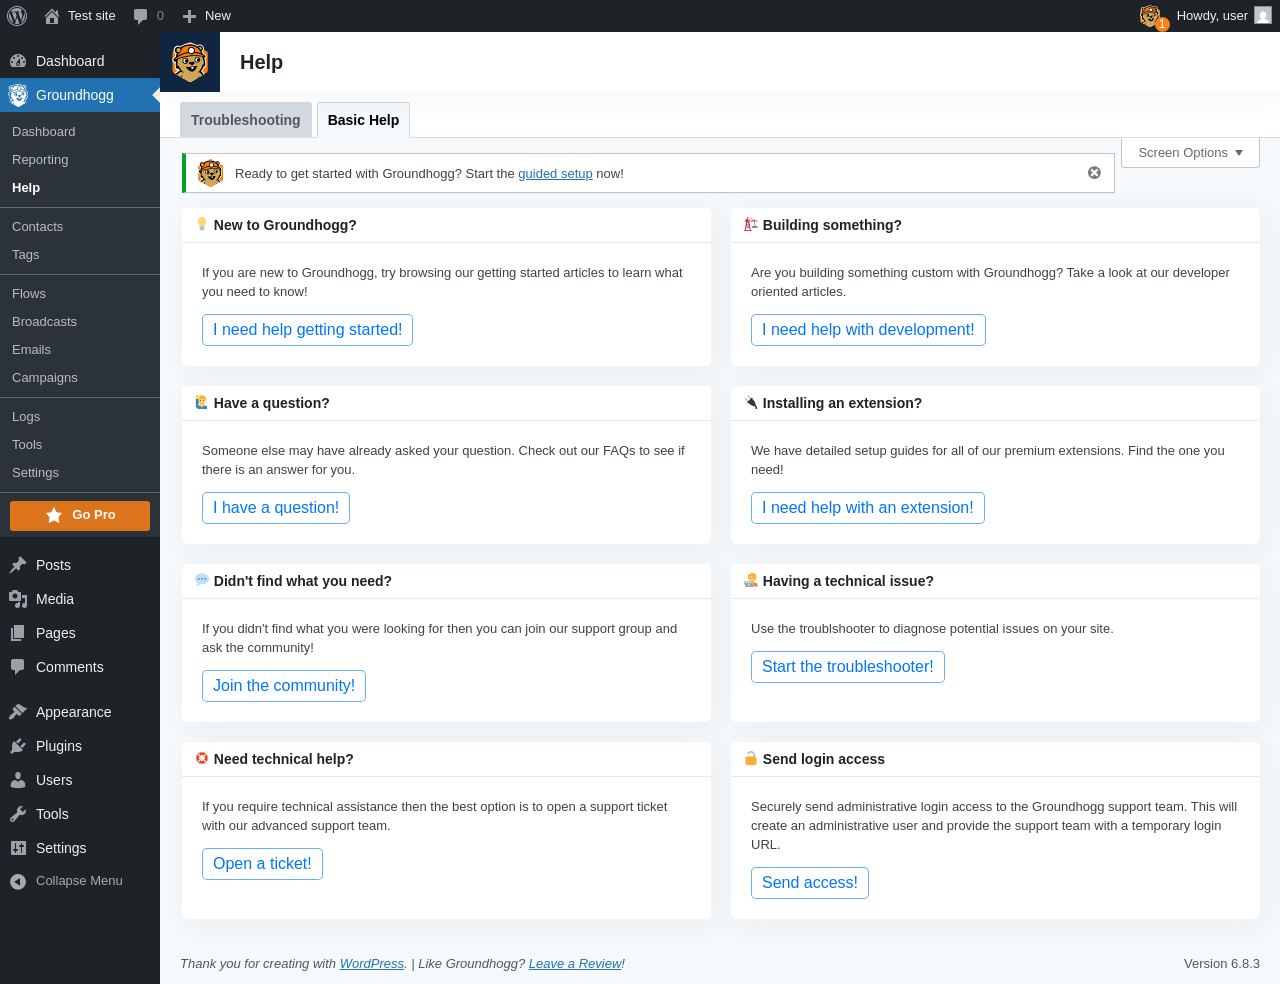The width and height of the screenshot is (1280, 984).
Task: Click the Groundhogg notification icon in admin bar
Action: [1151, 16]
